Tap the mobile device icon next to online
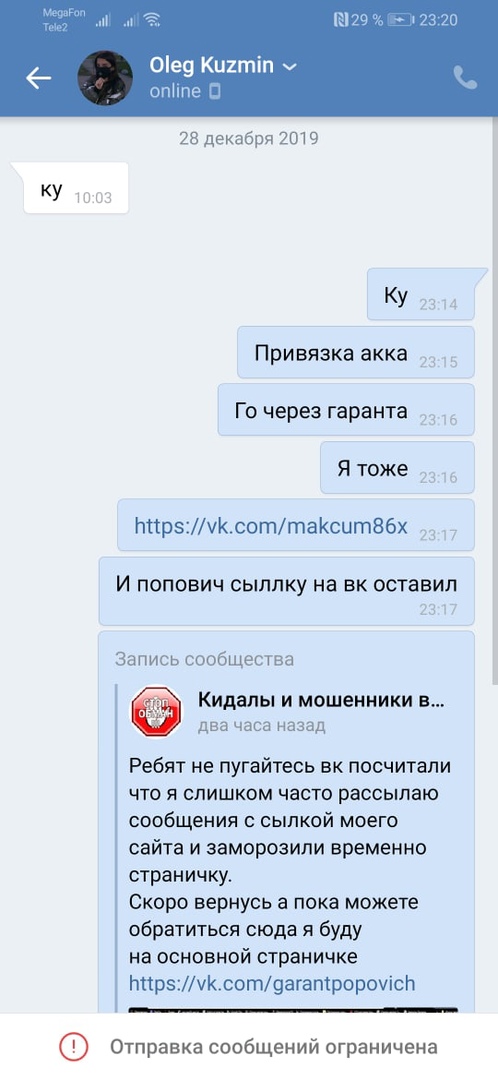Screen dimensions: 498x1080 tap(215, 91)
